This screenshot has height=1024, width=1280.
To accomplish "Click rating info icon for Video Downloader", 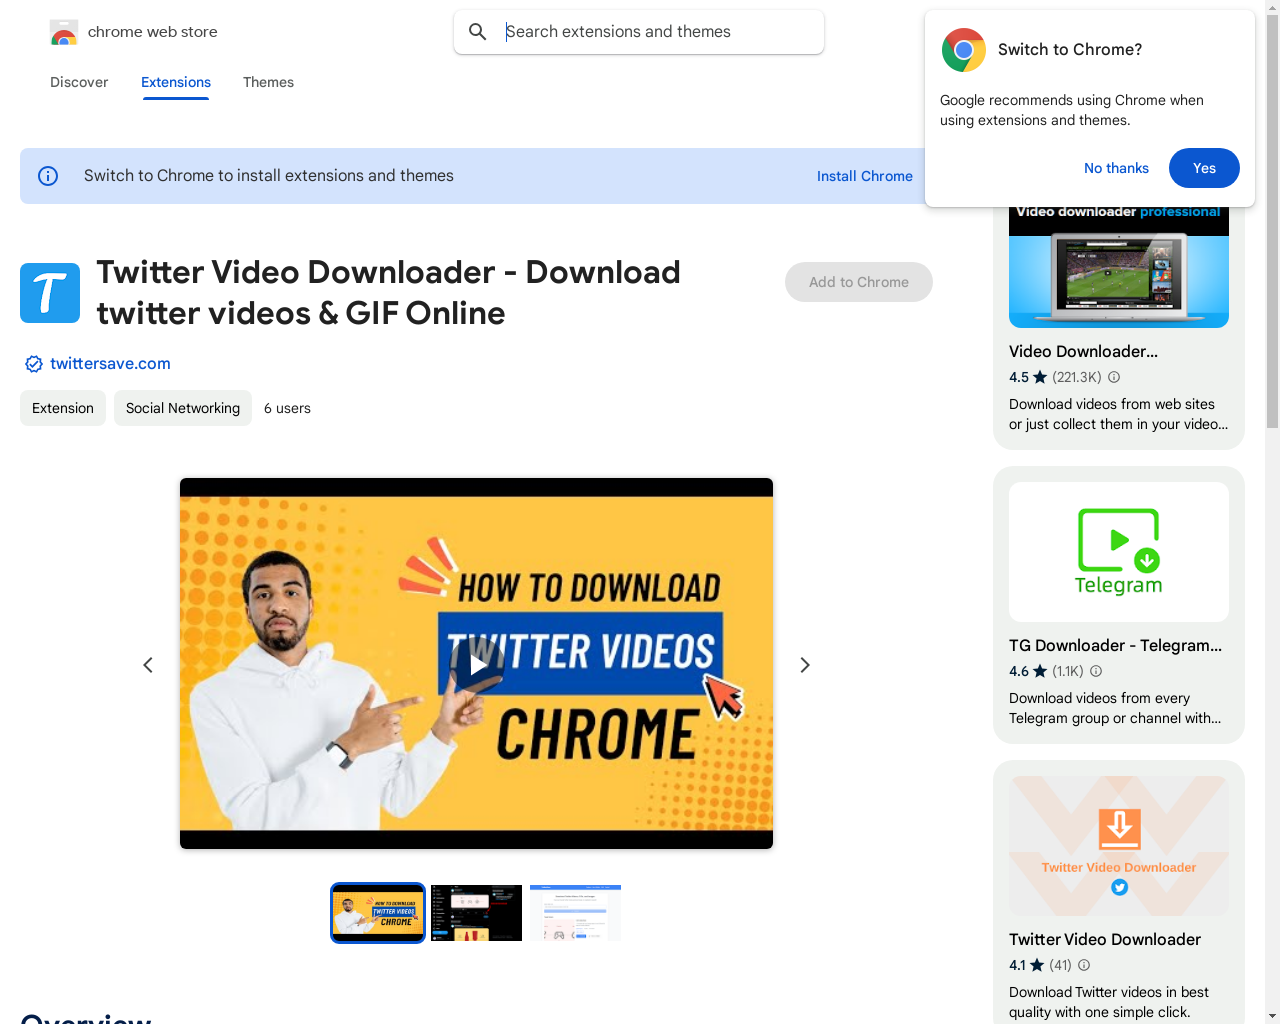I will tap(1114, 377).
